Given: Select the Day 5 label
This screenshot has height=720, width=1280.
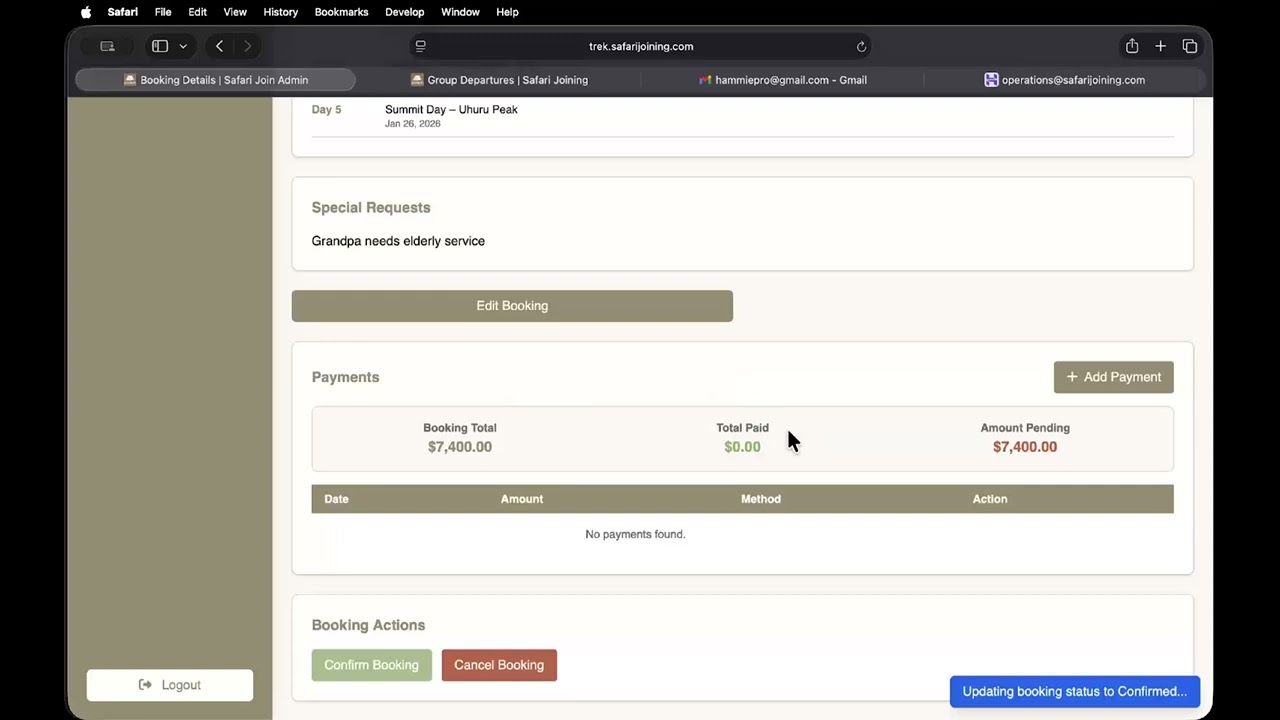Looking at the screenshot, I should coord(326,109).
